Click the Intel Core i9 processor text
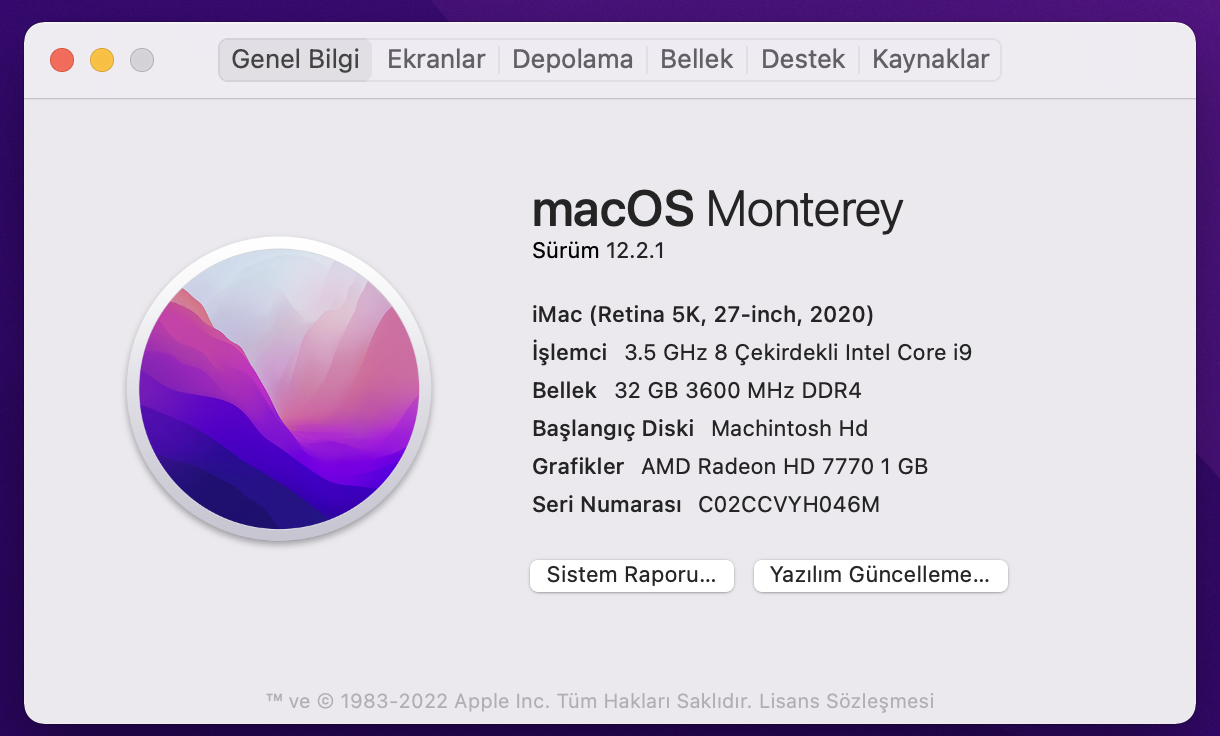The height and width of the screenshot is (736, 1220). (x=798, y=353)
